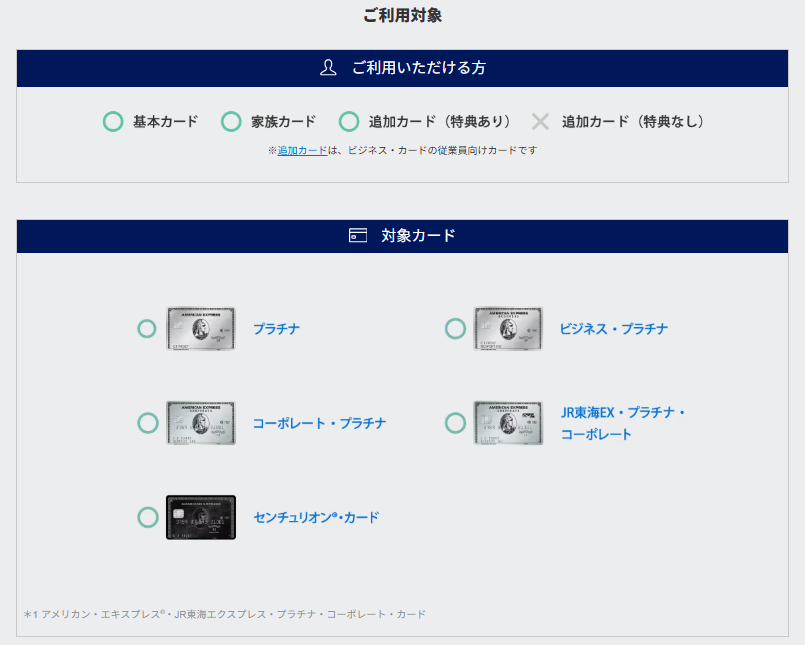Click the ご利用いただける方 header text

(x=419, y=68)
